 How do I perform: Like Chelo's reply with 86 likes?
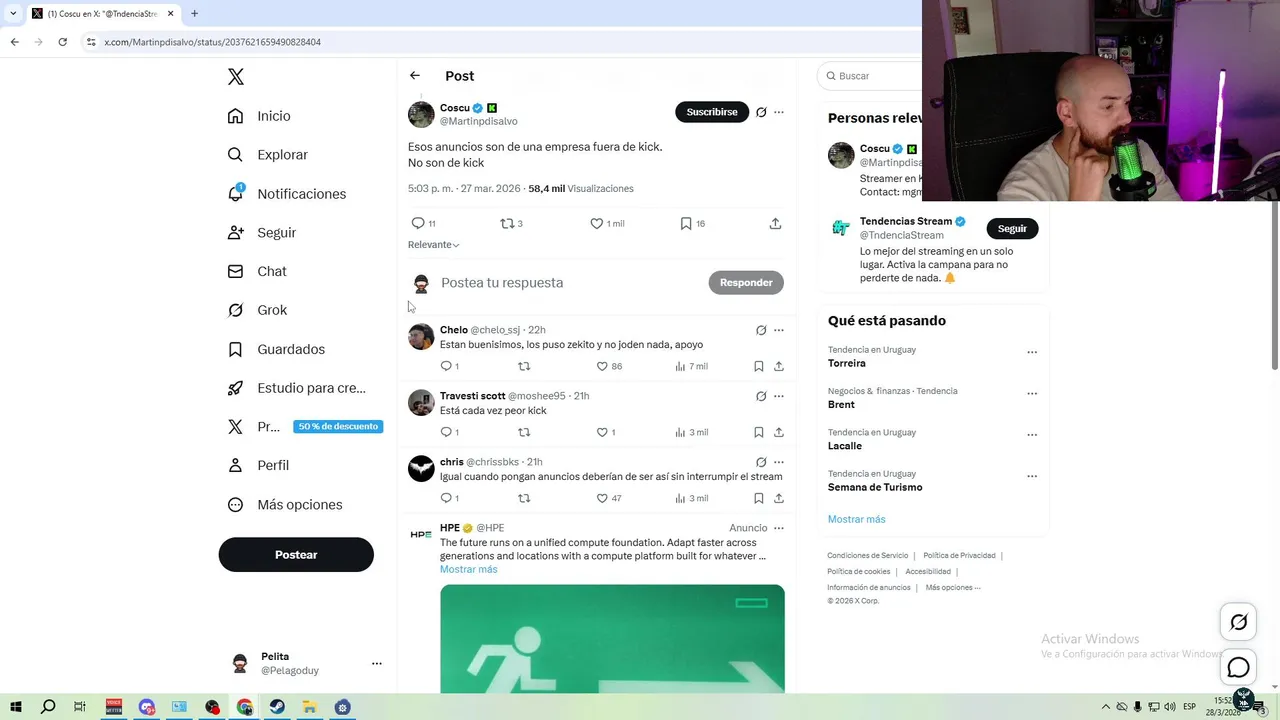click(609, 366)
